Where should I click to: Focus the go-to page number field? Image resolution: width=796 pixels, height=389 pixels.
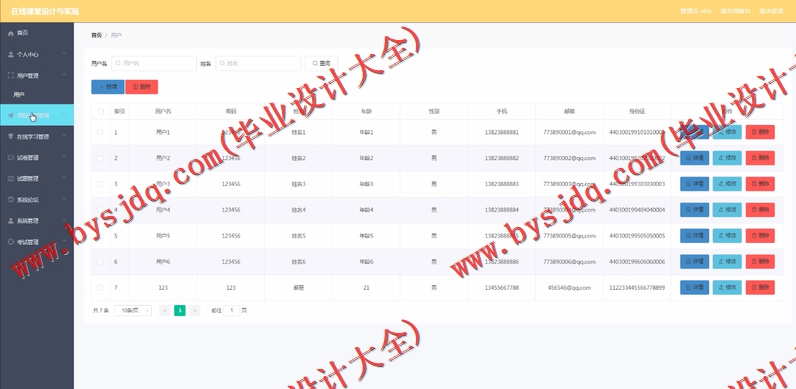click(231, 310)
